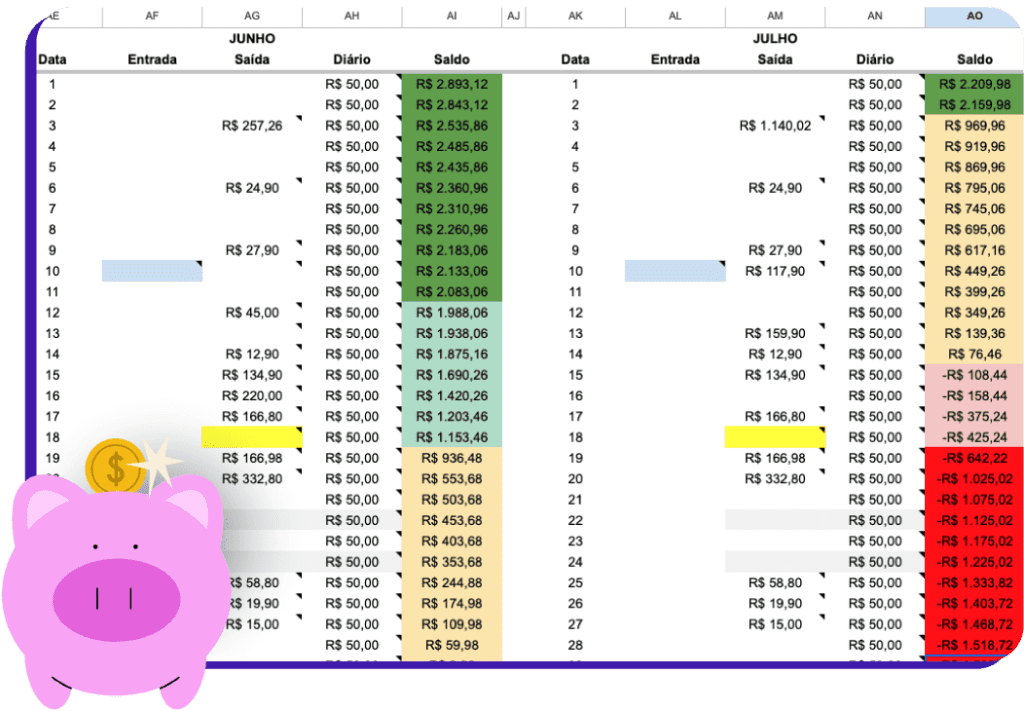Click the R$ 159,90 expense cell
The image size is (1024, 711).
pos(775,333)
